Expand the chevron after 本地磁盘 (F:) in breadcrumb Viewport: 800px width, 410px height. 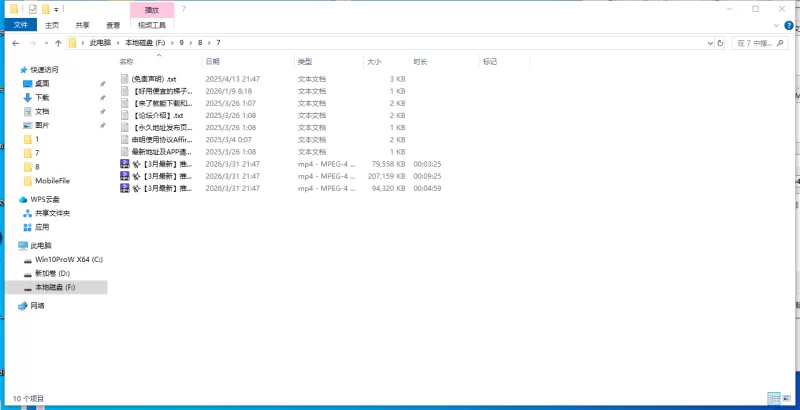tap(172, 43)
